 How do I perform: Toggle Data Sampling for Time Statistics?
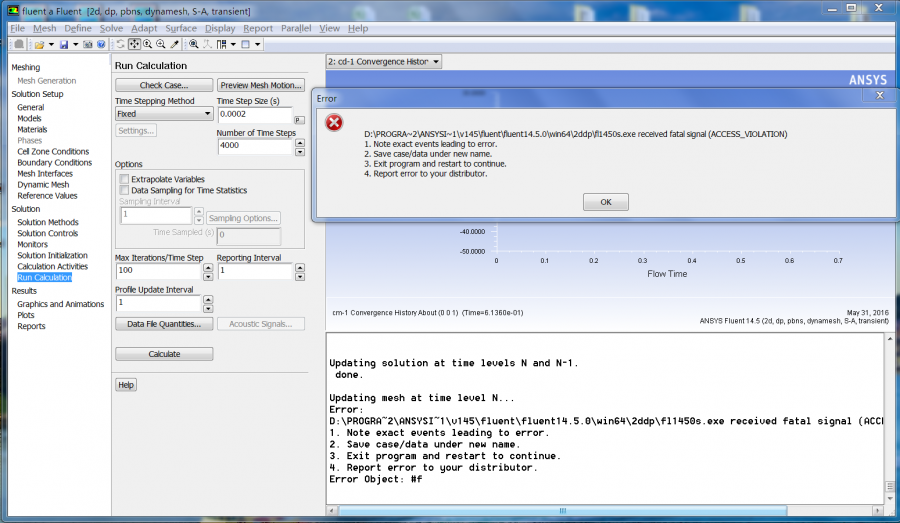pyautogui.click(x=124, y=190)
